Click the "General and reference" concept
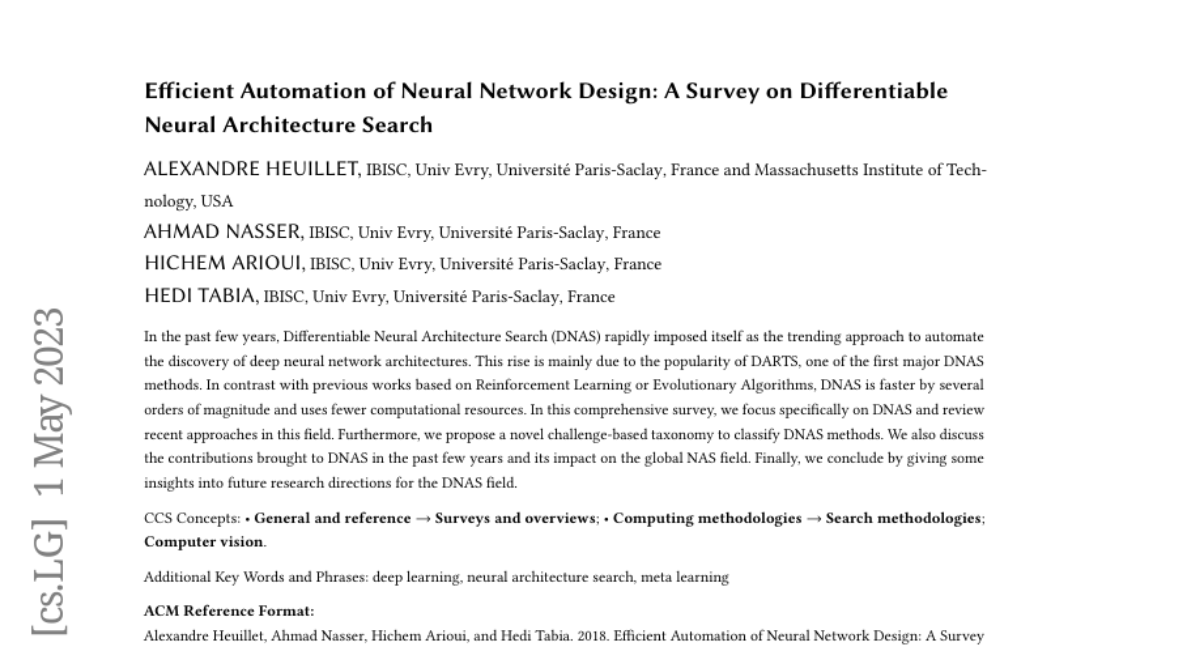This screenshot has width=1200, height=648. [333, 518]
